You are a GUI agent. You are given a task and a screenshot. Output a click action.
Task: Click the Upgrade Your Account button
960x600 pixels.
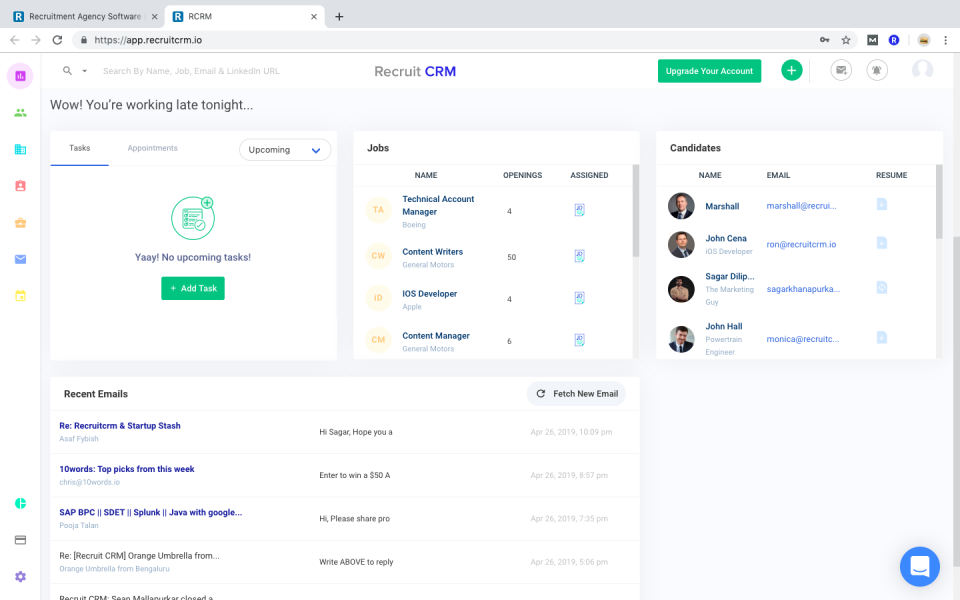(x=709, y=71)
